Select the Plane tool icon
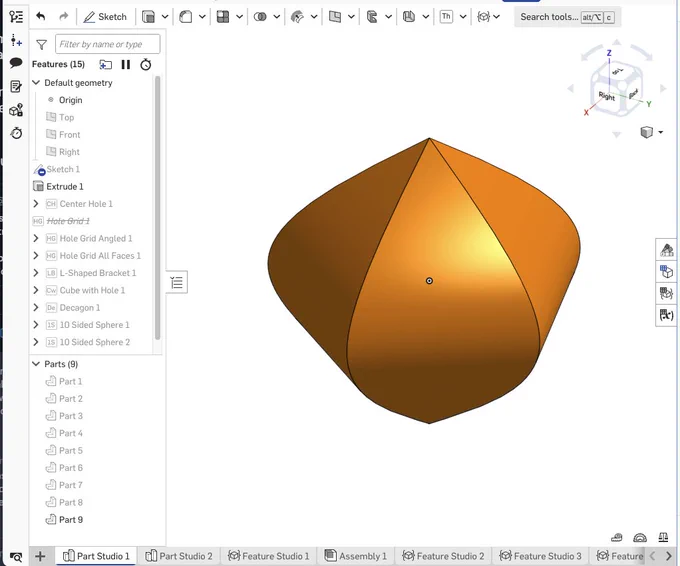The image size is (680, 566). [x=335, y=17]
